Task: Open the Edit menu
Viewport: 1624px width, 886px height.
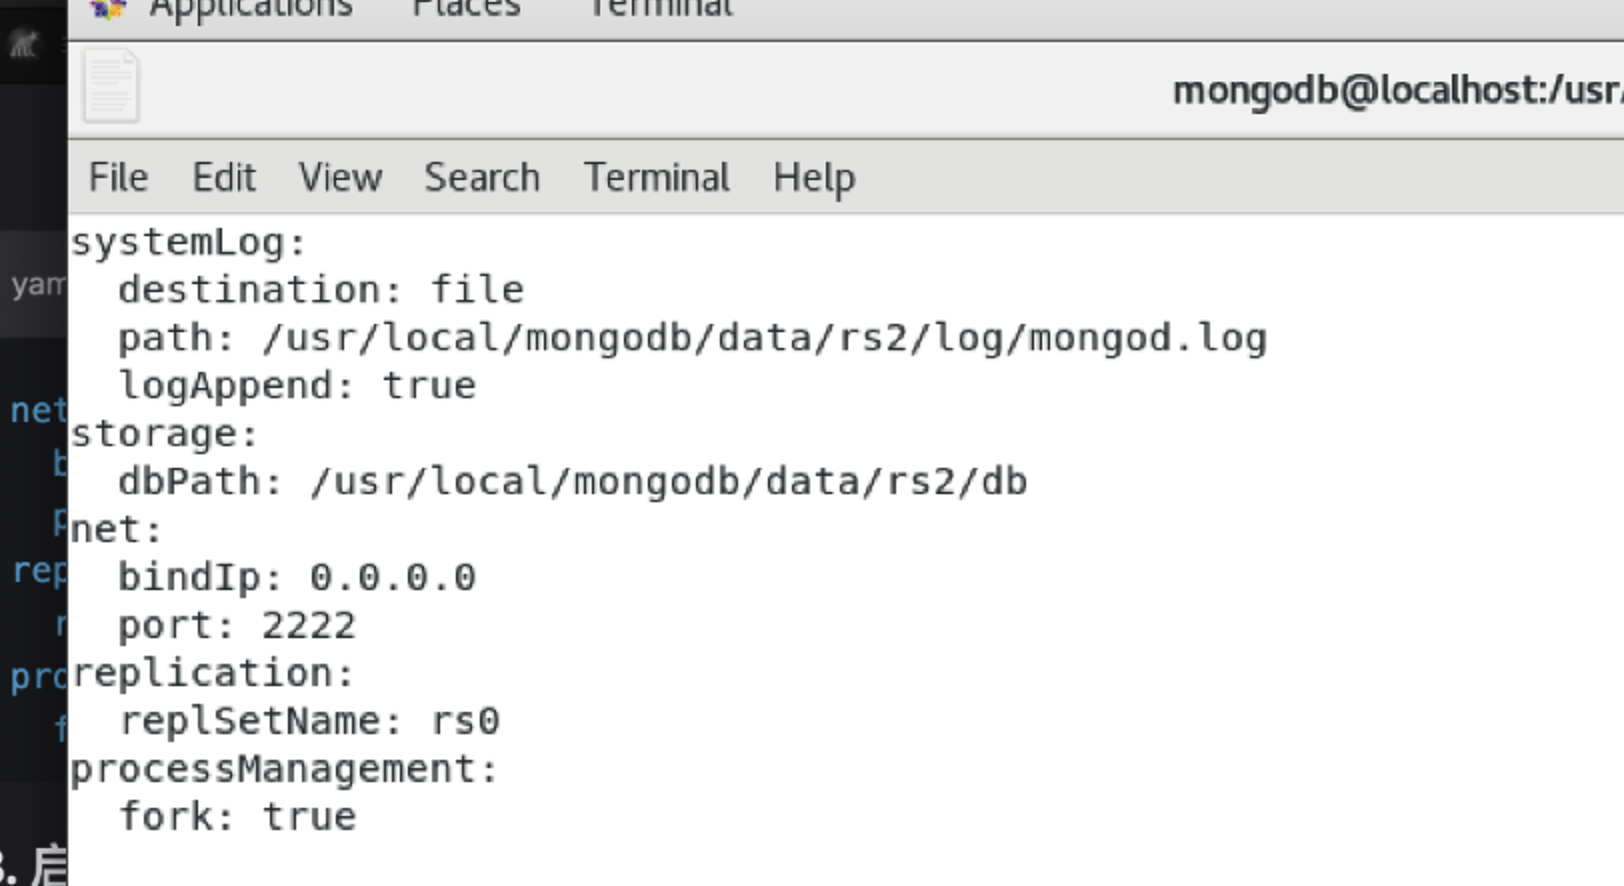Action: (x=224, y=177)
